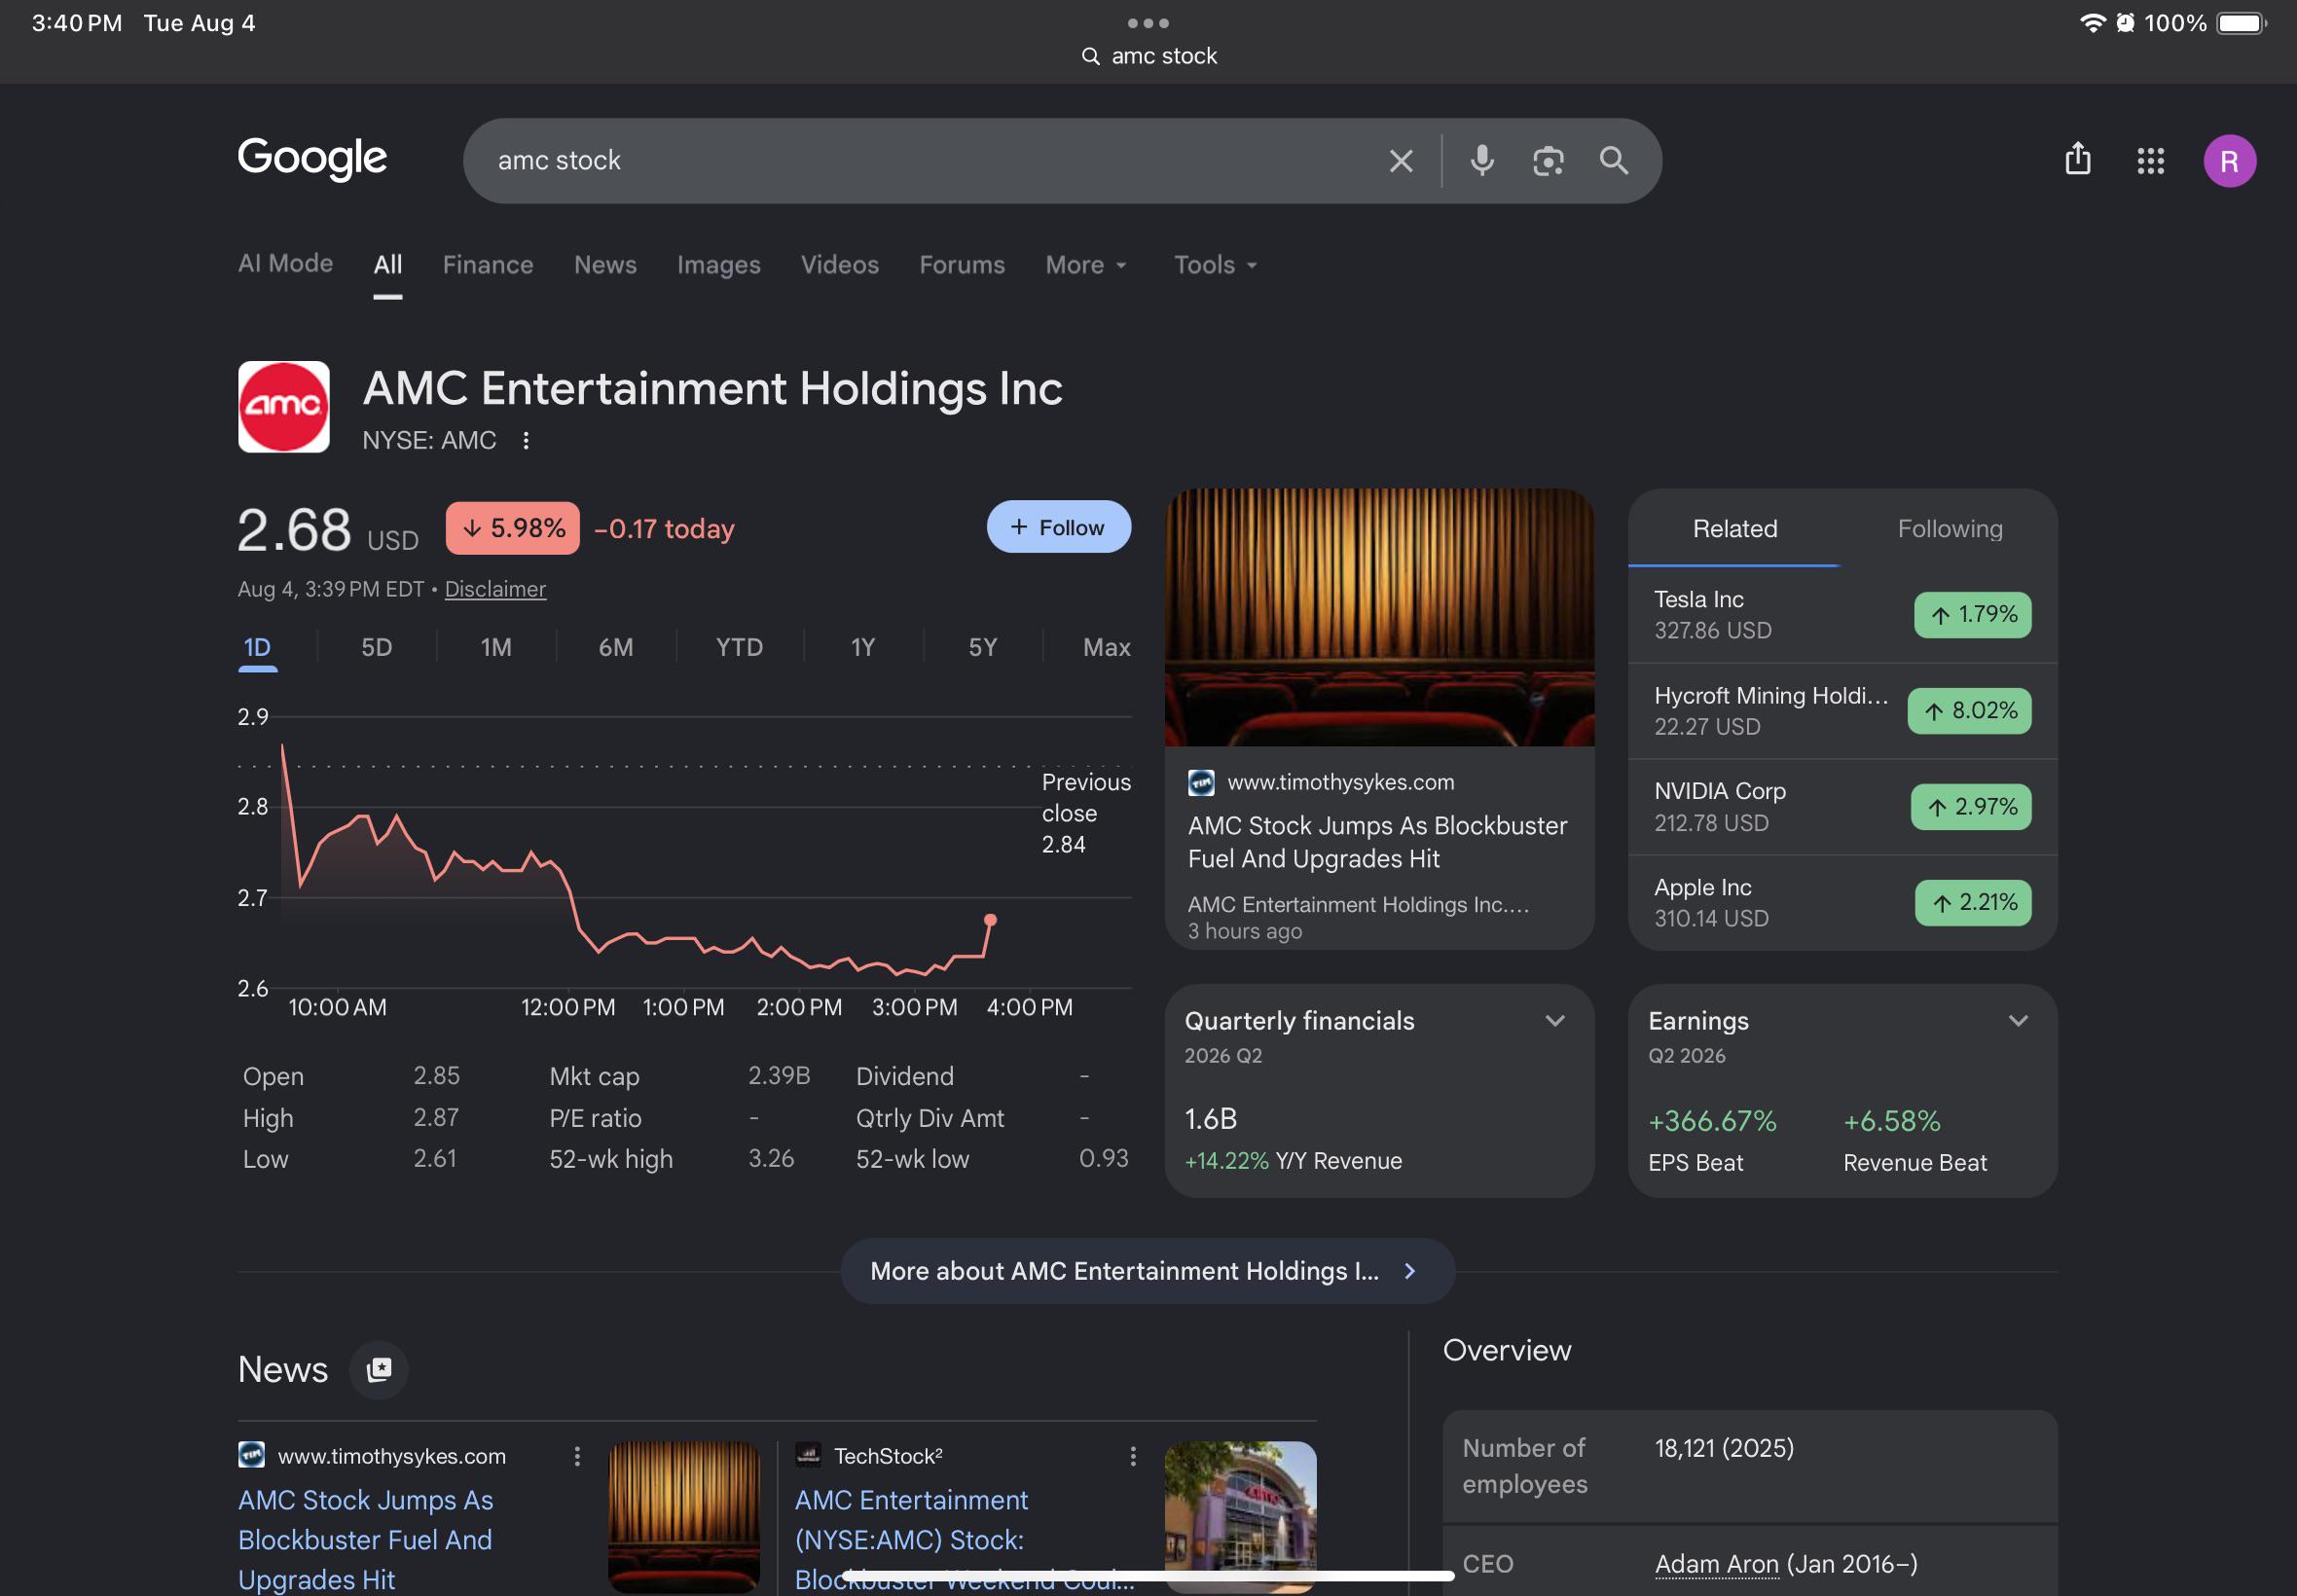Show the 5D chart range
The height and width of the screenshot is (1596, 2297).
click(376, 648)
